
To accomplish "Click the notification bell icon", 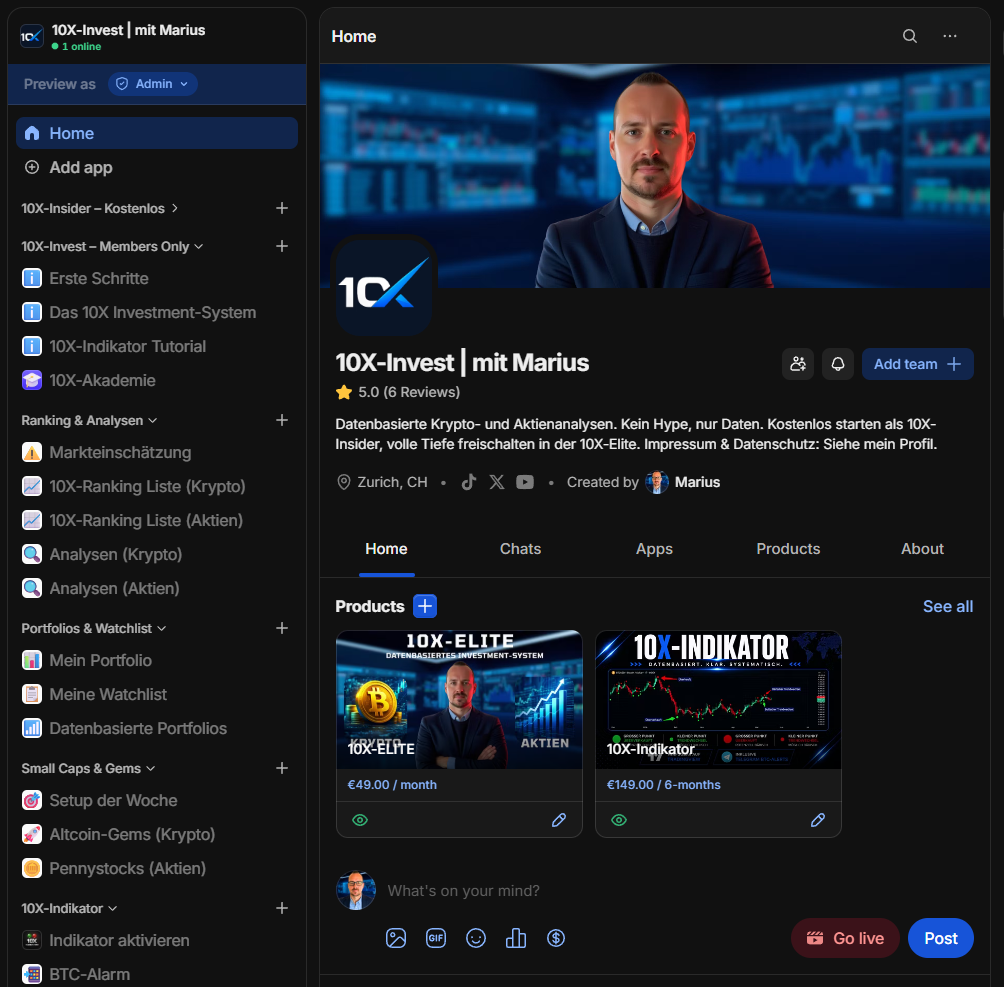I will (x=838, y=364).
